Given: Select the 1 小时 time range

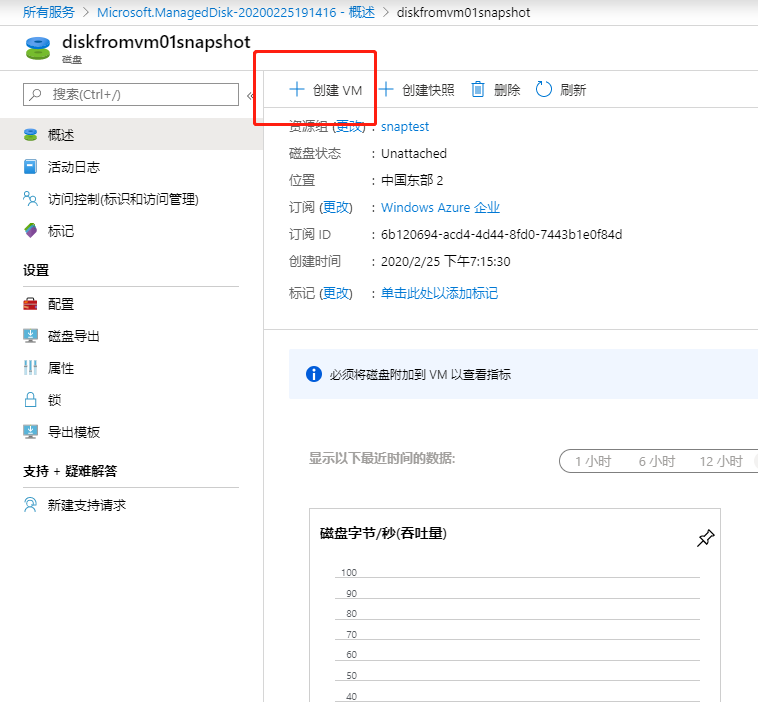Looking at the screenshot, I should (x=593, y=461).
